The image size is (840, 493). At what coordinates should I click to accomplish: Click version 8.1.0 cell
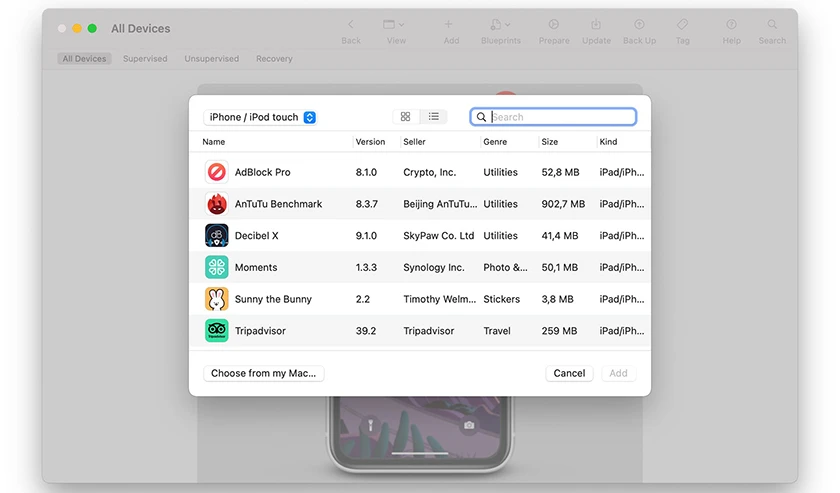366,172
